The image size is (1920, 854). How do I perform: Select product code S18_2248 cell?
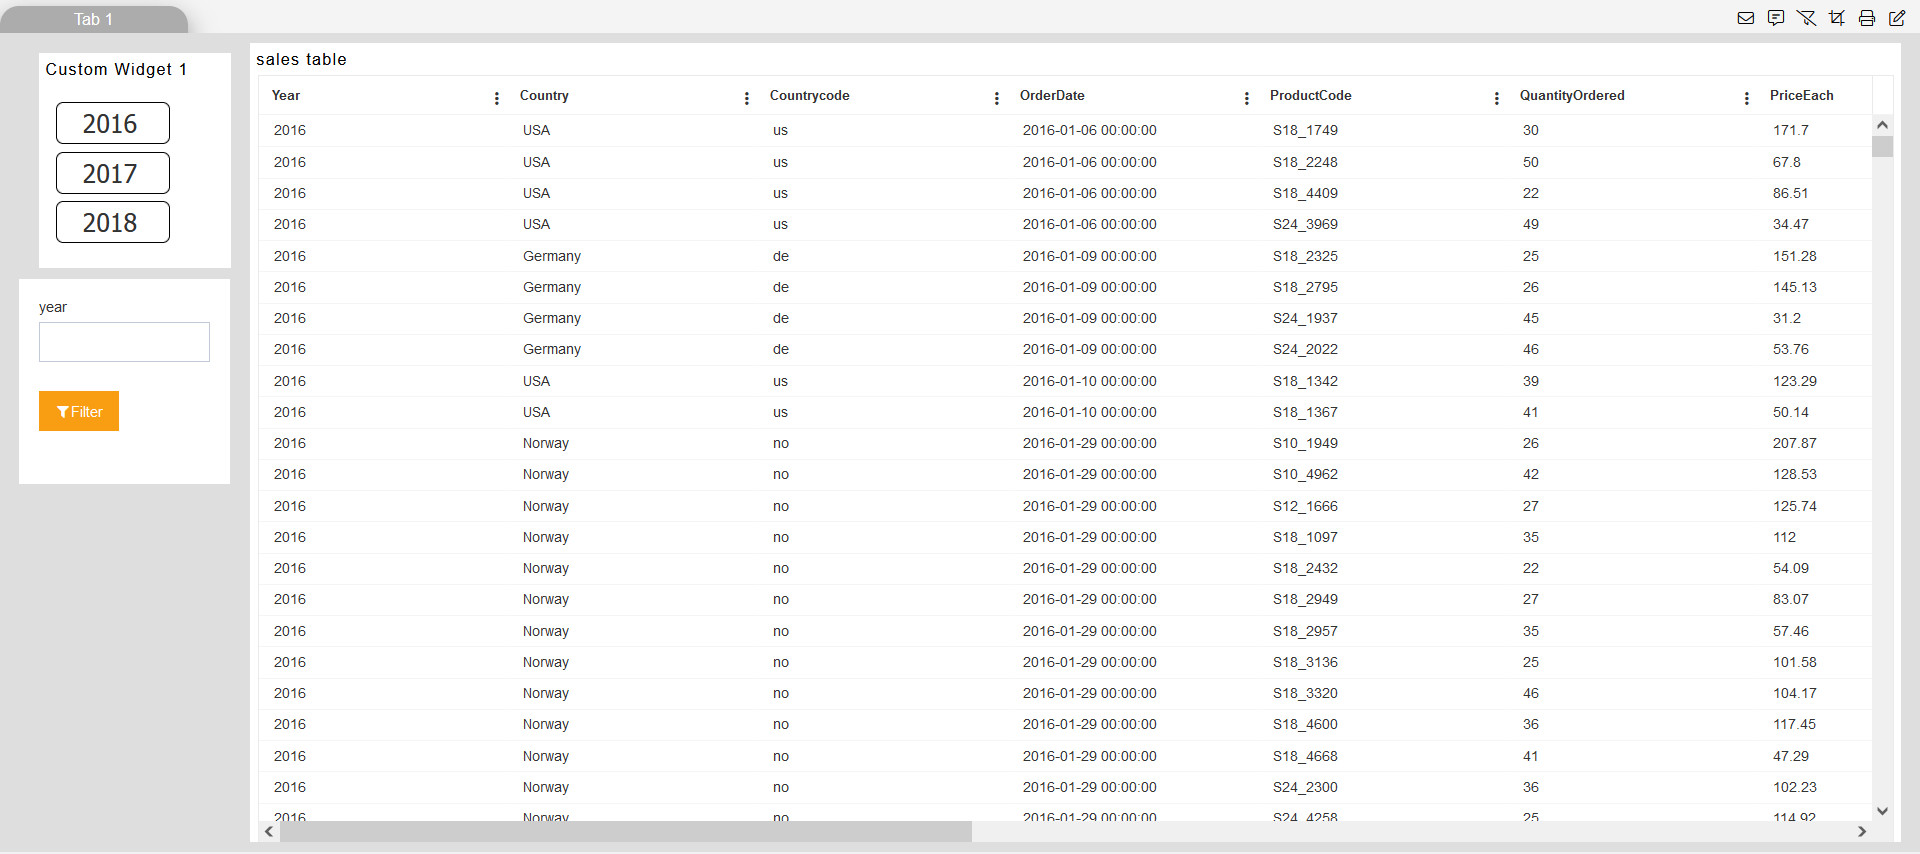[x=1305, y=162]
